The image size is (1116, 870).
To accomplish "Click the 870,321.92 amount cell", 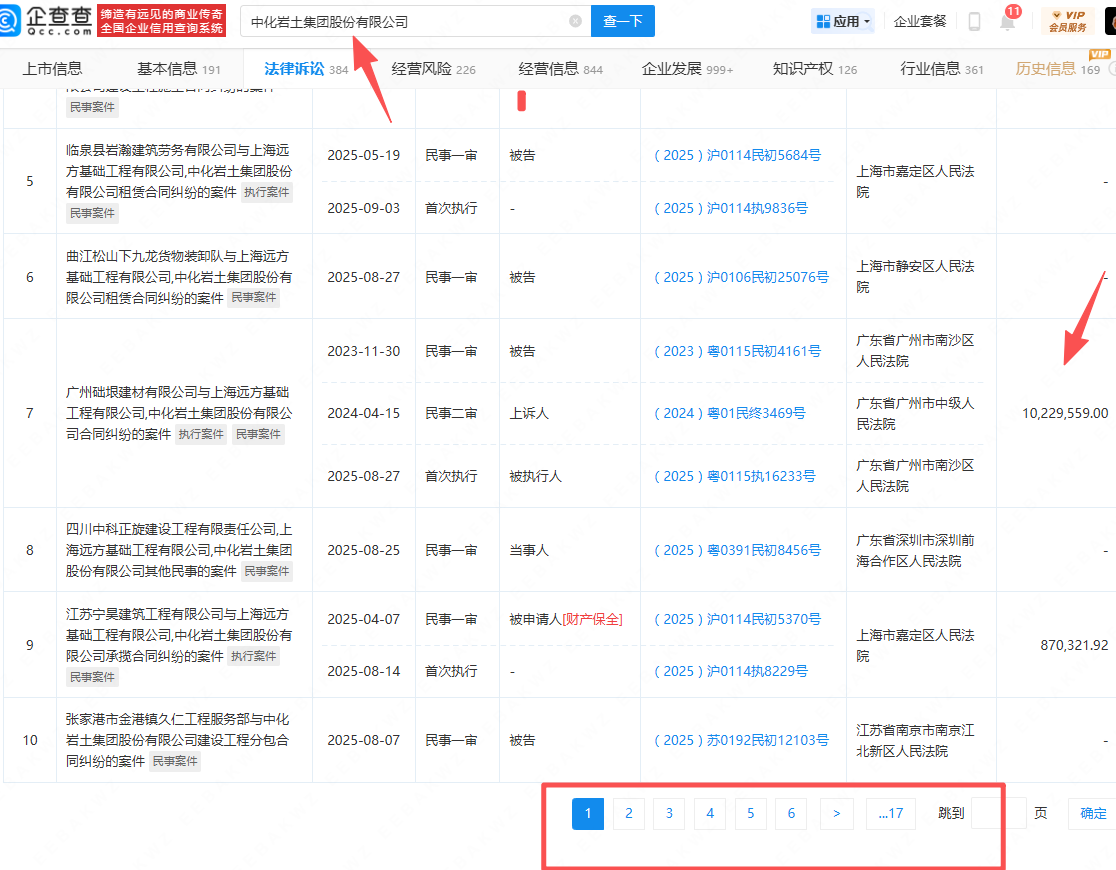I will click(x=1074, y=645).
